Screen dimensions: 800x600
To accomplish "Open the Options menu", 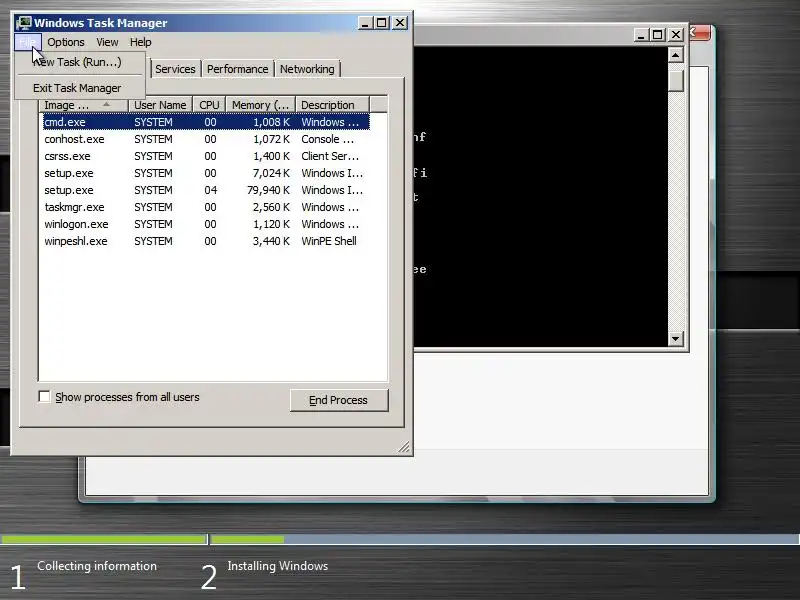I will click(x=66, y=42).
